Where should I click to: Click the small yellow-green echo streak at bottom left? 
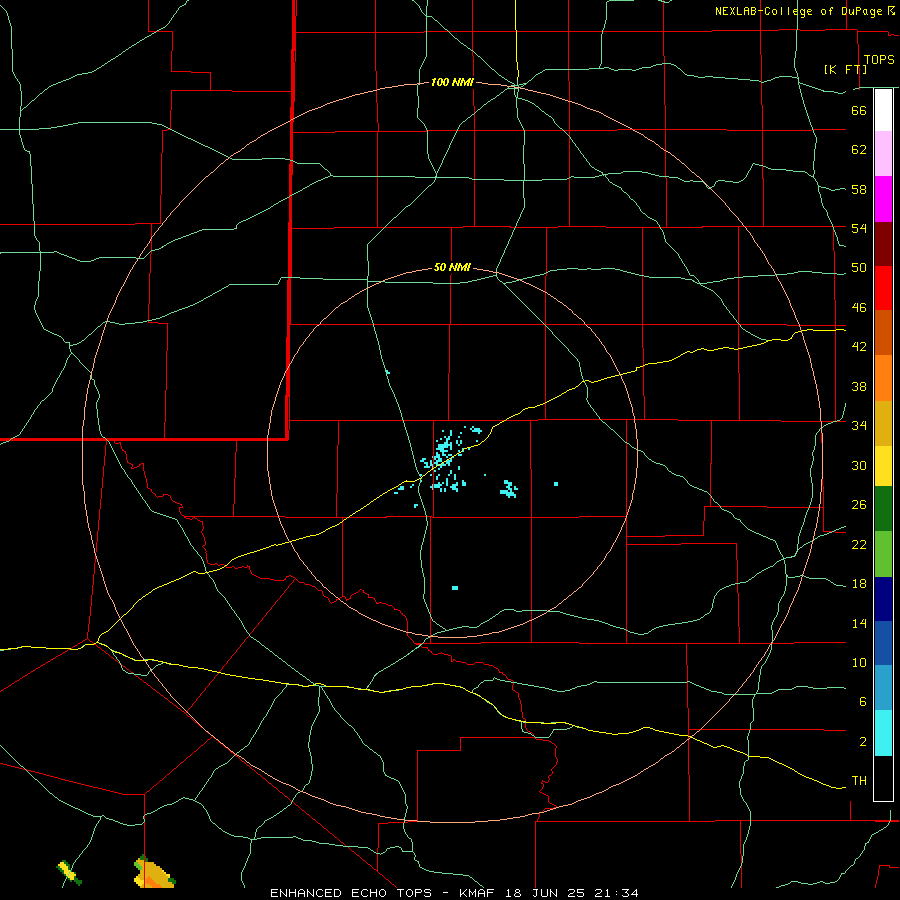pos(69,872)
